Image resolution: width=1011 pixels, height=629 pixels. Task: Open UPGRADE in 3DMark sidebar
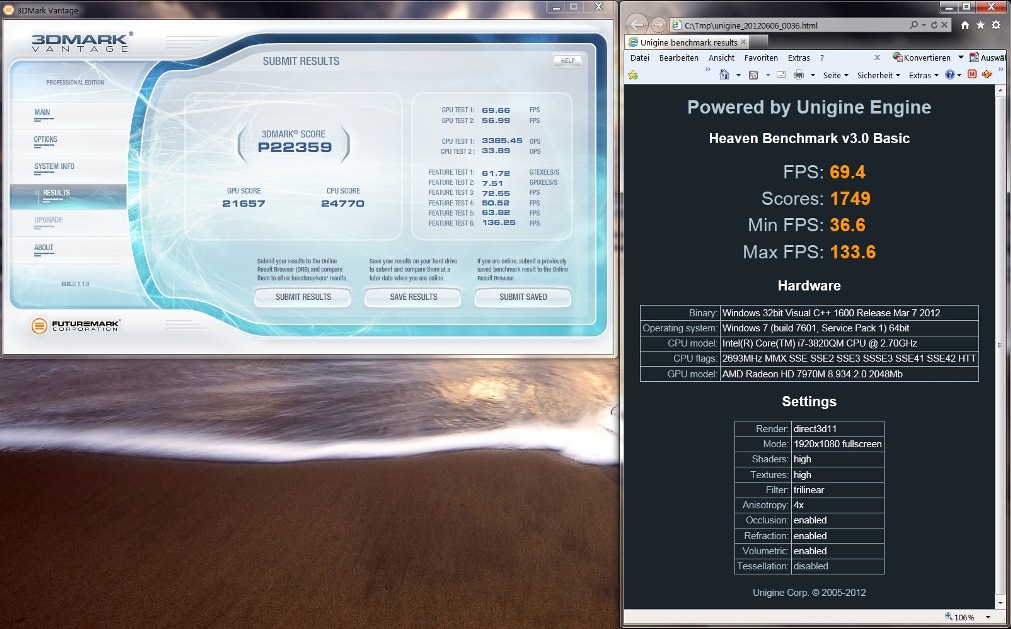48,220
